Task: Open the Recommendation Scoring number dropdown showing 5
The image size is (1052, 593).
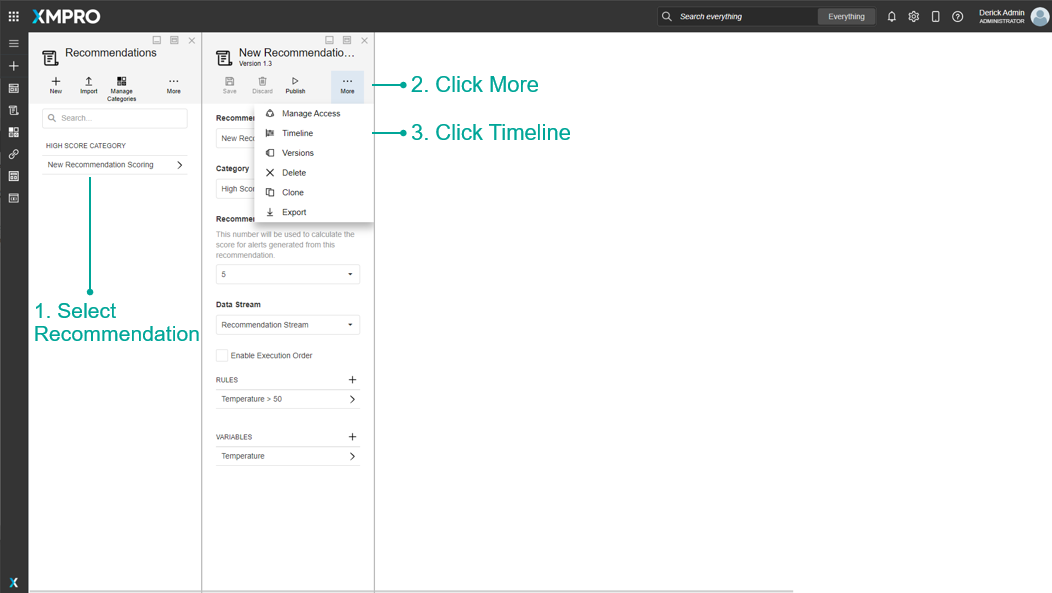Action: click(x=287, y=273)
